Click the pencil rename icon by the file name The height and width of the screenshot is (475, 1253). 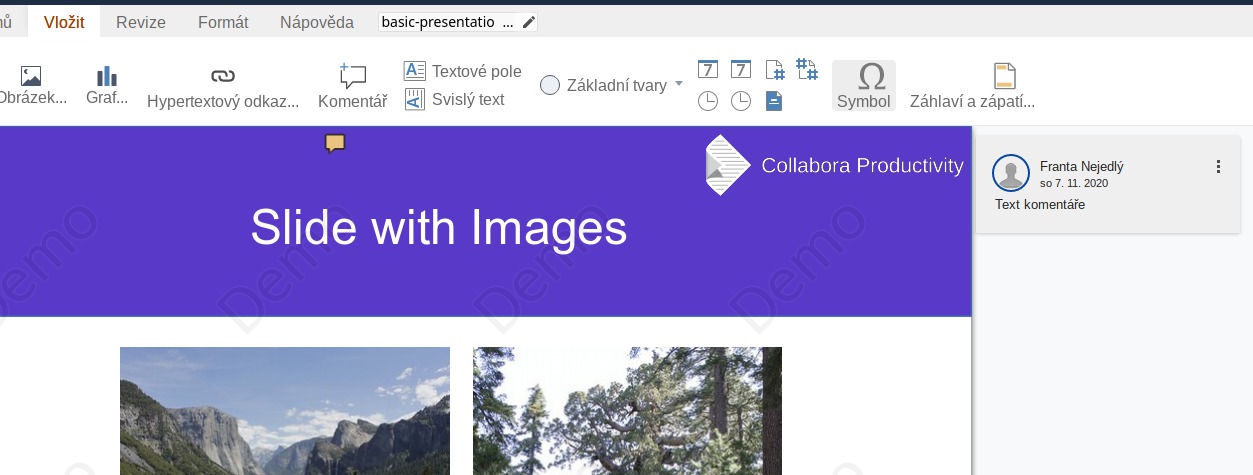529,22
